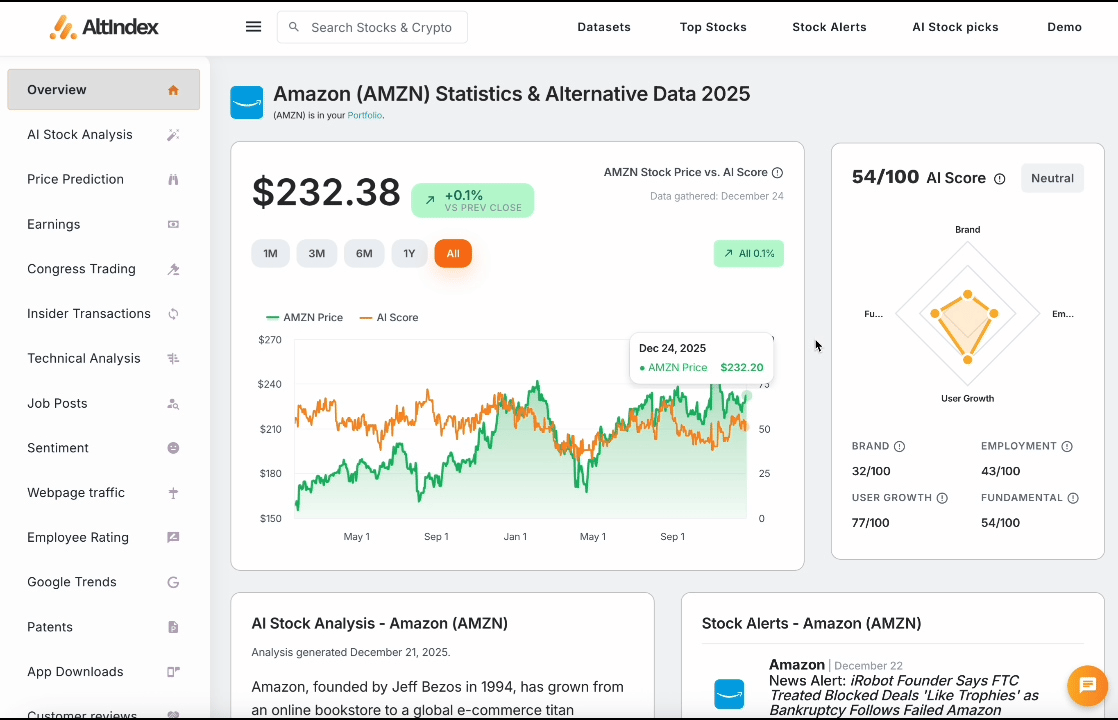1118x720 pixels.
Task: Click the BRAND info icon
Action: coord(899,446)
